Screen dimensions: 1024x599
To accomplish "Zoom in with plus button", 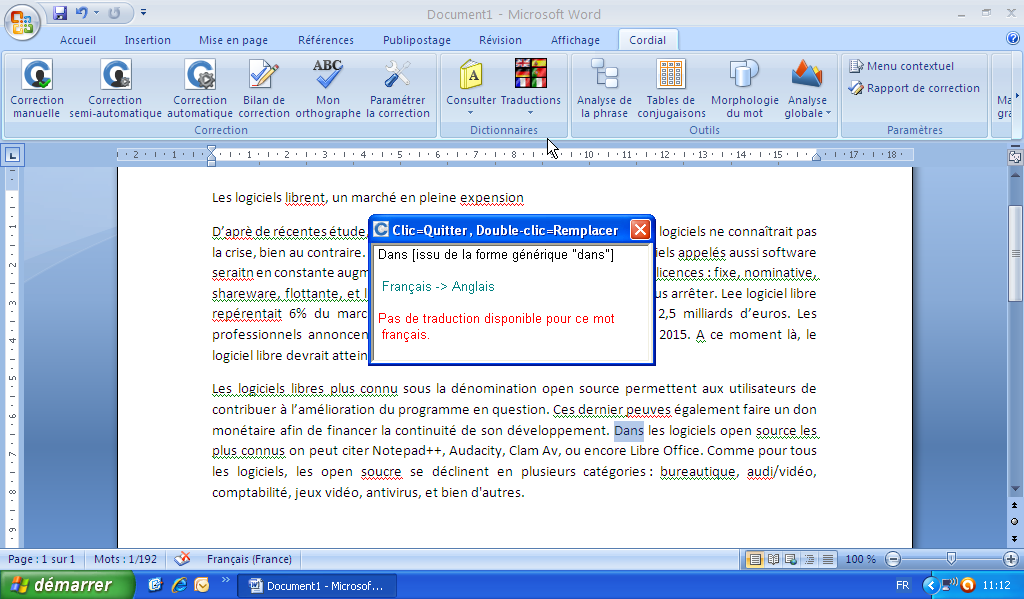I will click(x=1011, y=559).
